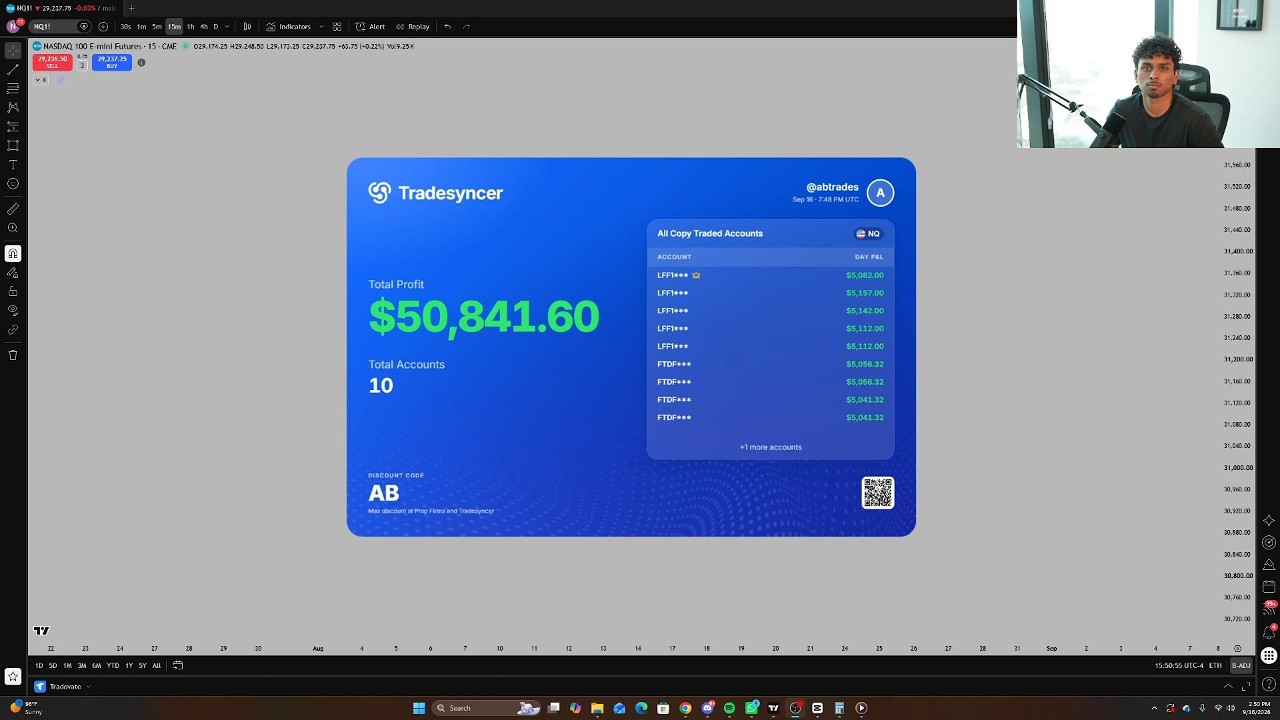The image size is (1280, 720).
Task: Open the patterns drawing tools
Action: tap(13, 107)
